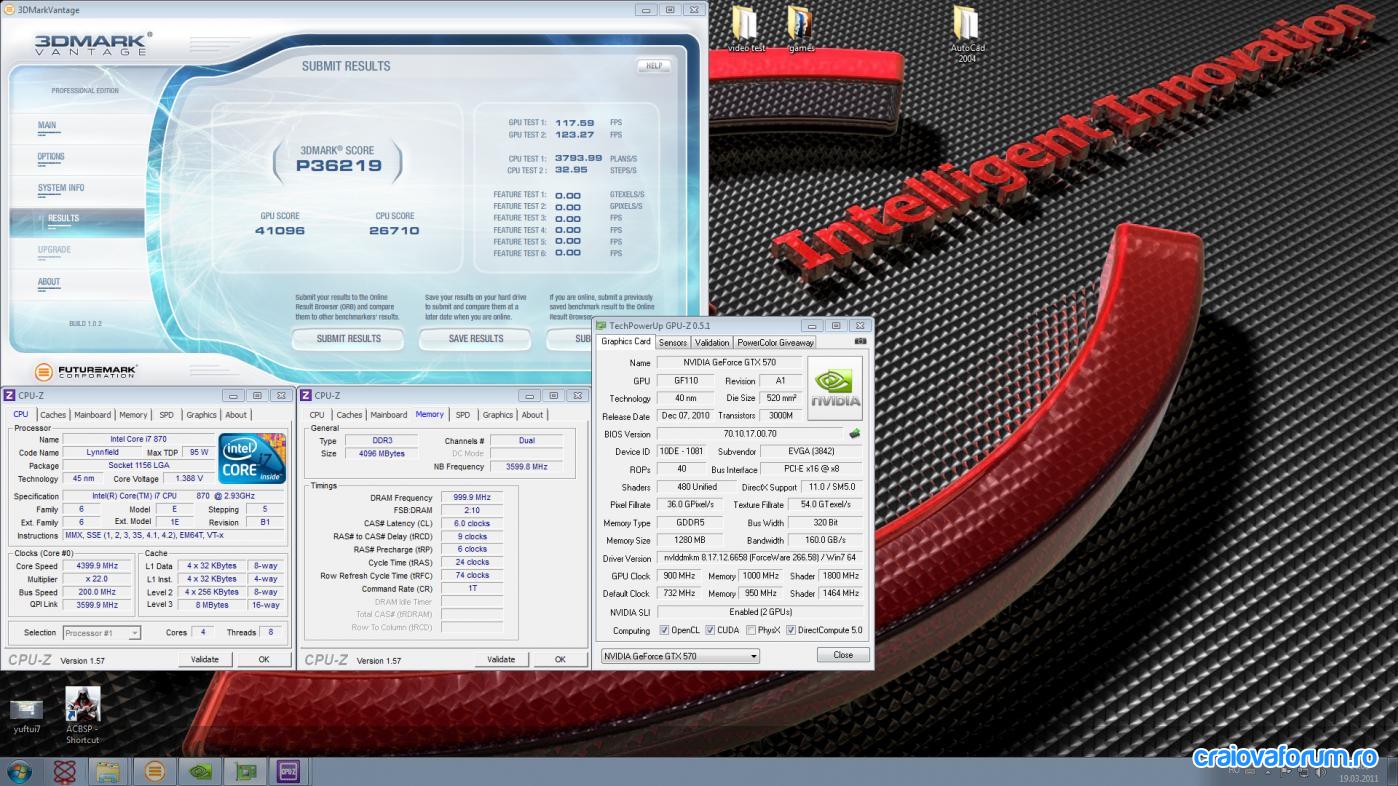The height and width of the screenshot is (786, 1398).
Task: Switch to CPU-Z purple taskbar icon
Action: click(x=288, y=771)
